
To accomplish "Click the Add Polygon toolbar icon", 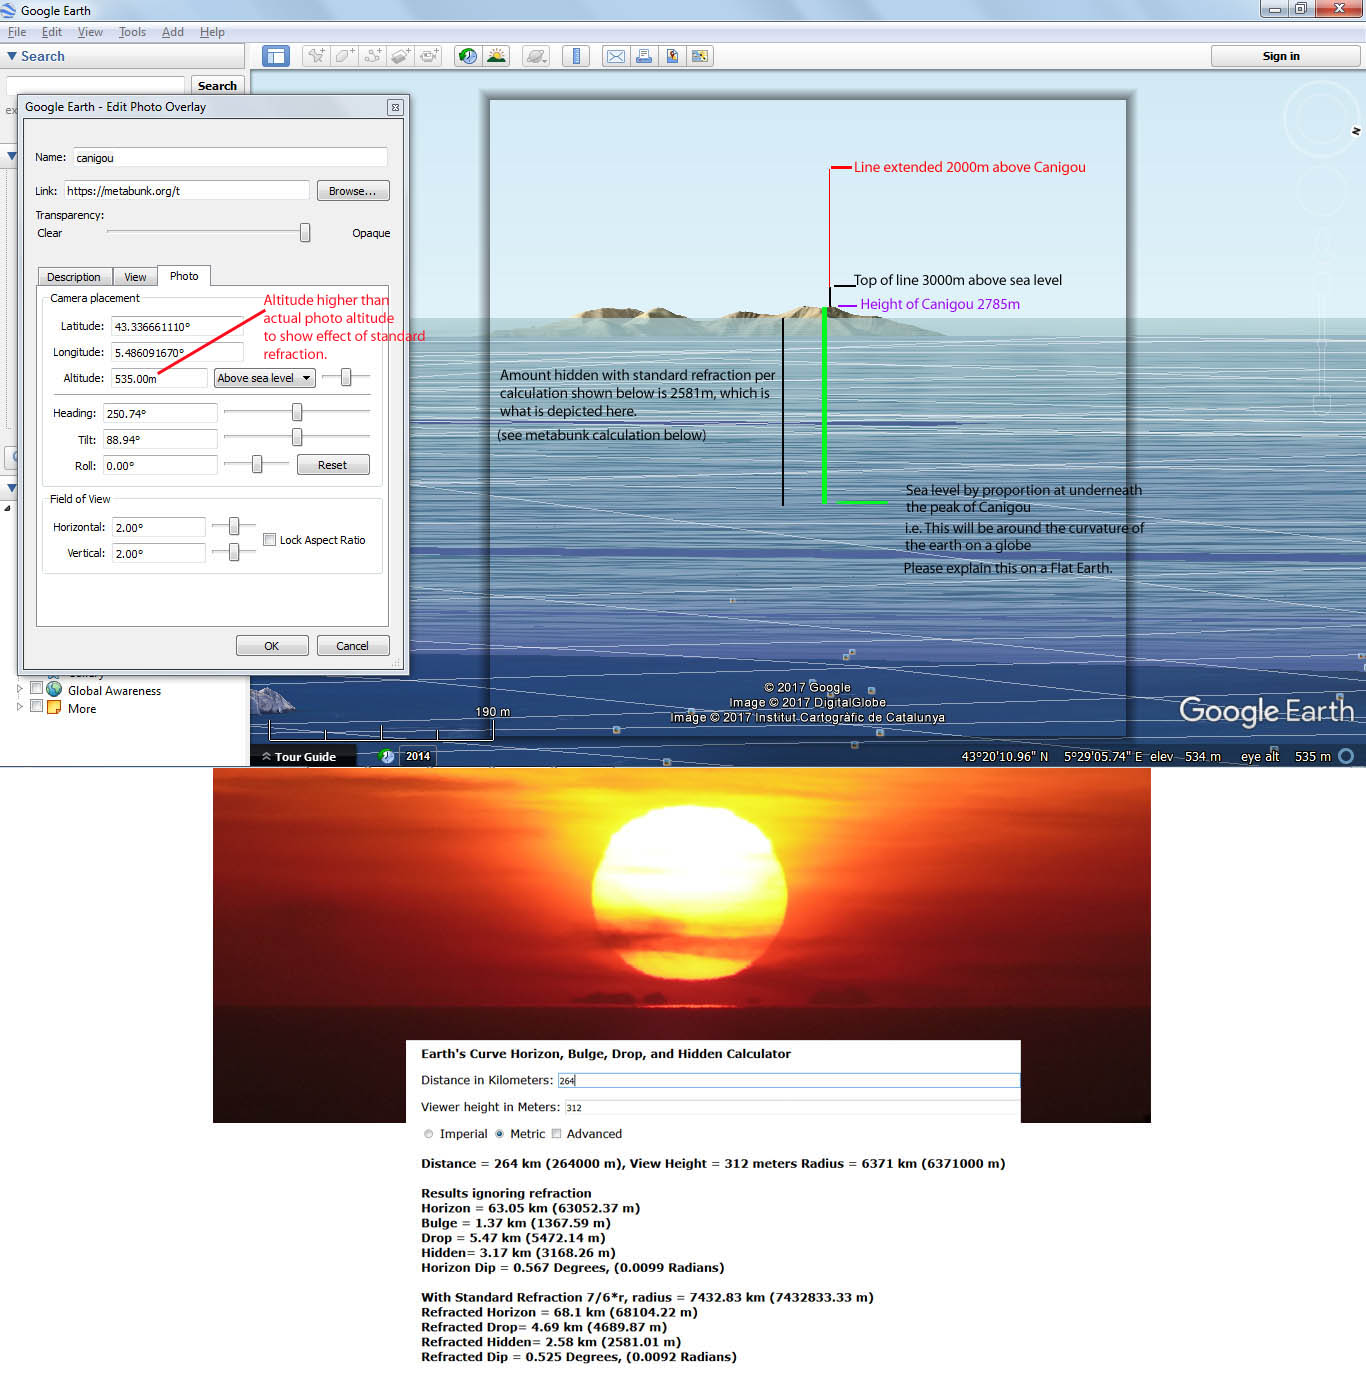I will (x=344, y=56).
